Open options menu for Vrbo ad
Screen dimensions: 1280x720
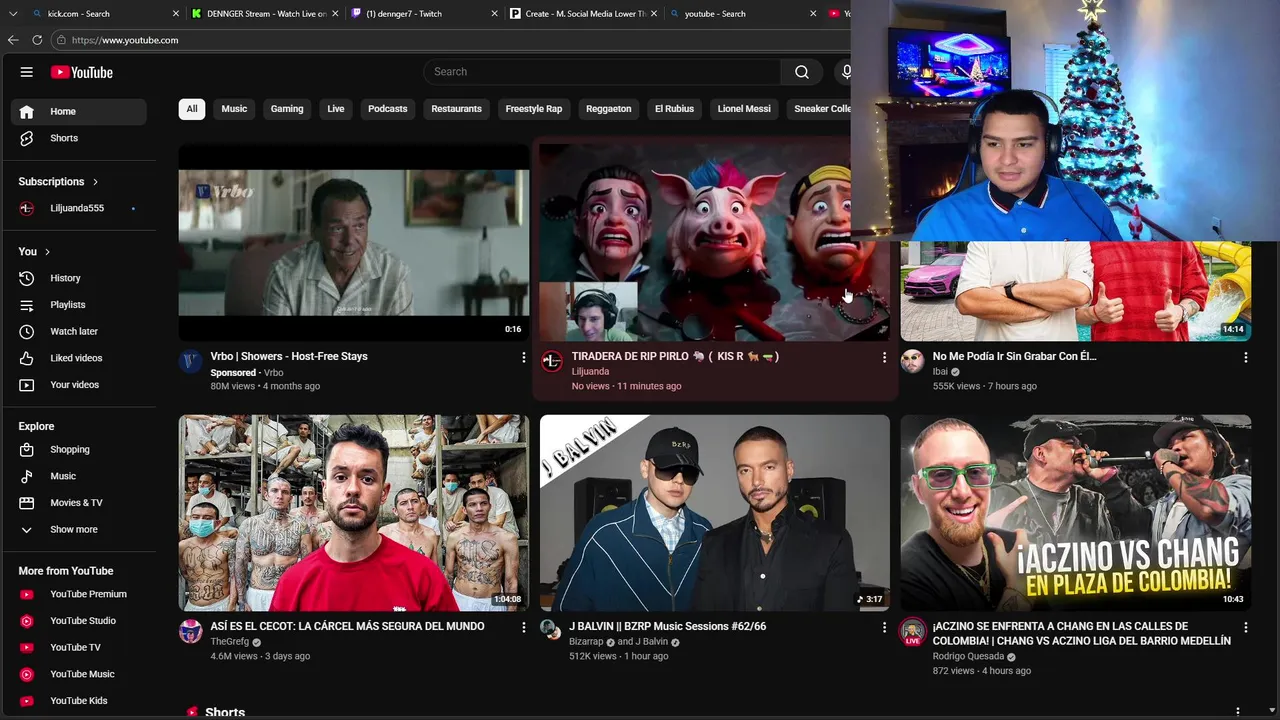(523, 357)
